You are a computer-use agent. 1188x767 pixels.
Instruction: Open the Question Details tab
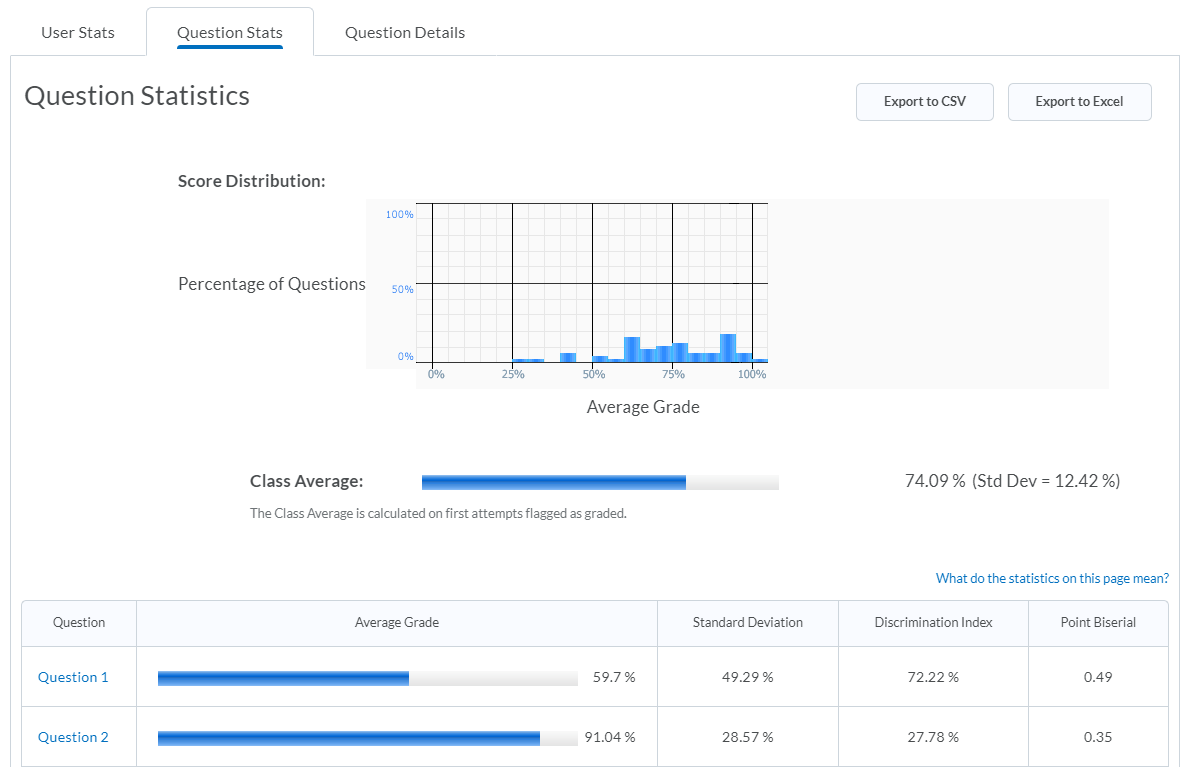coord(405,33)
